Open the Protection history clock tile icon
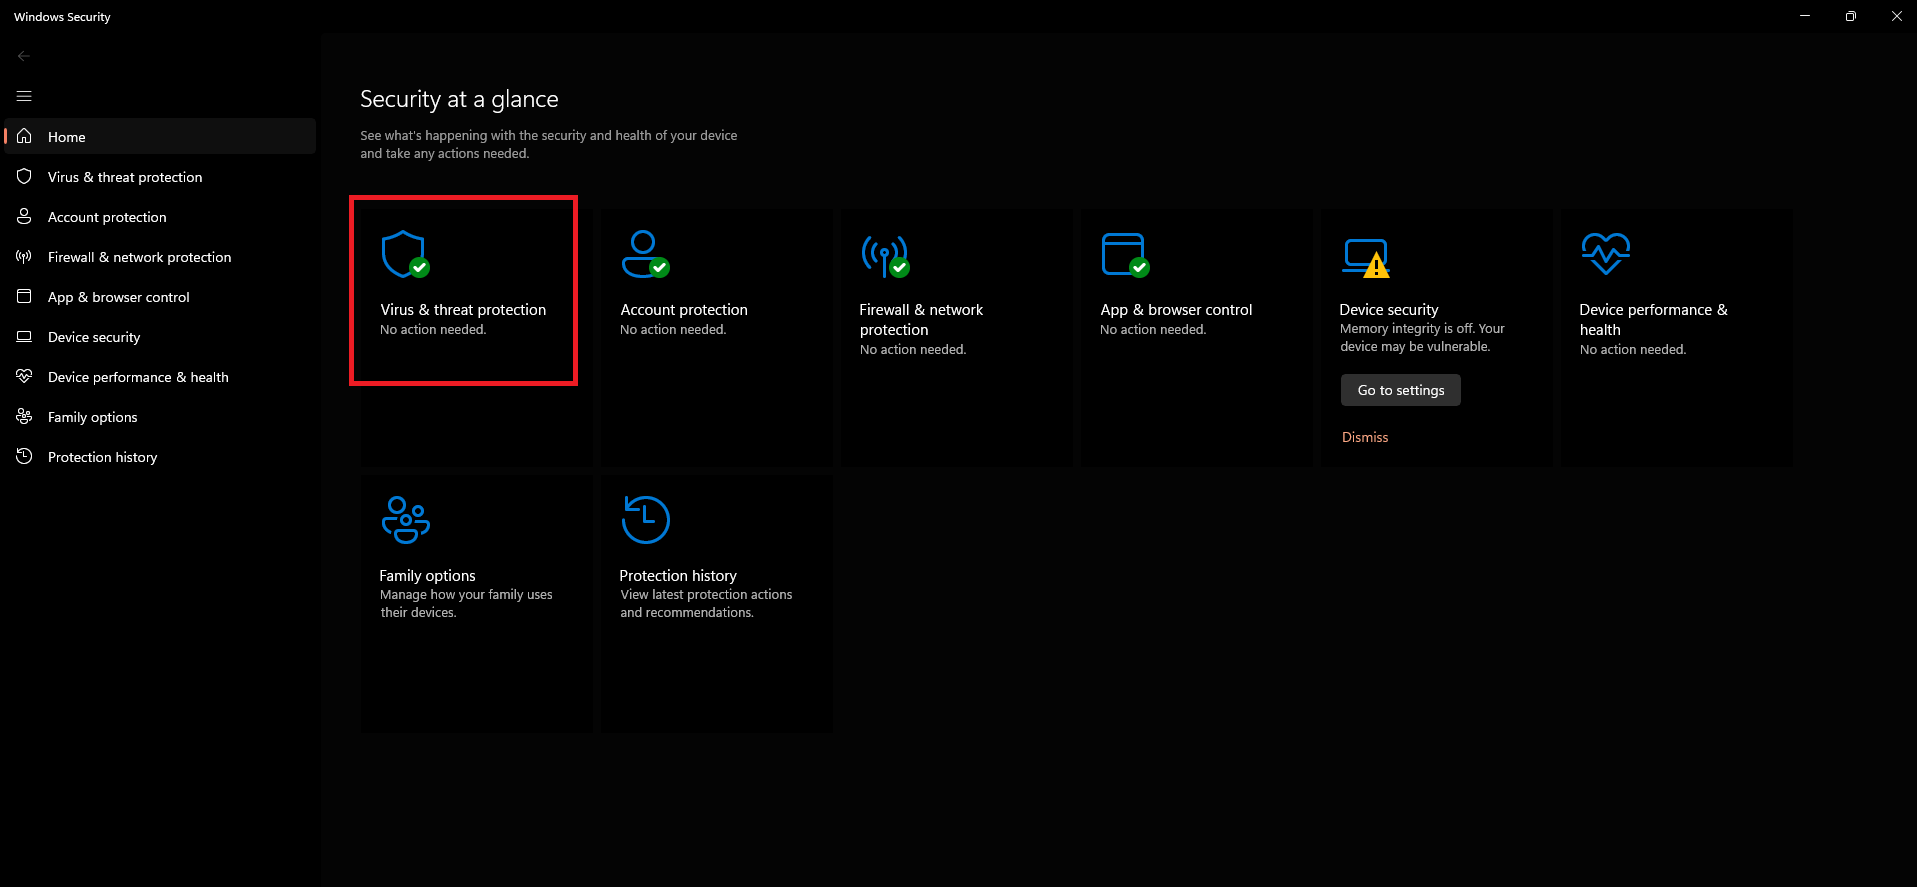The width and height of the screenshot is (1917, 887). (645, 520)
